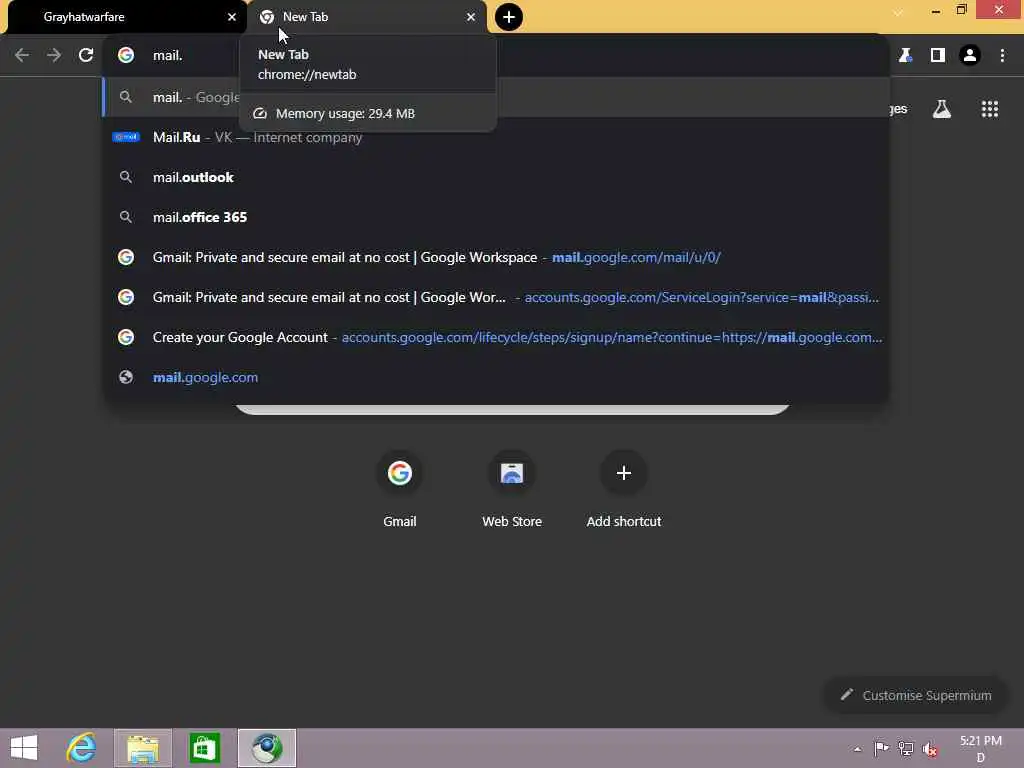Screen dimensions: 1024x768
Task: Close the New Tab tab
Action: pyautogui.click(x=471, y=17)
